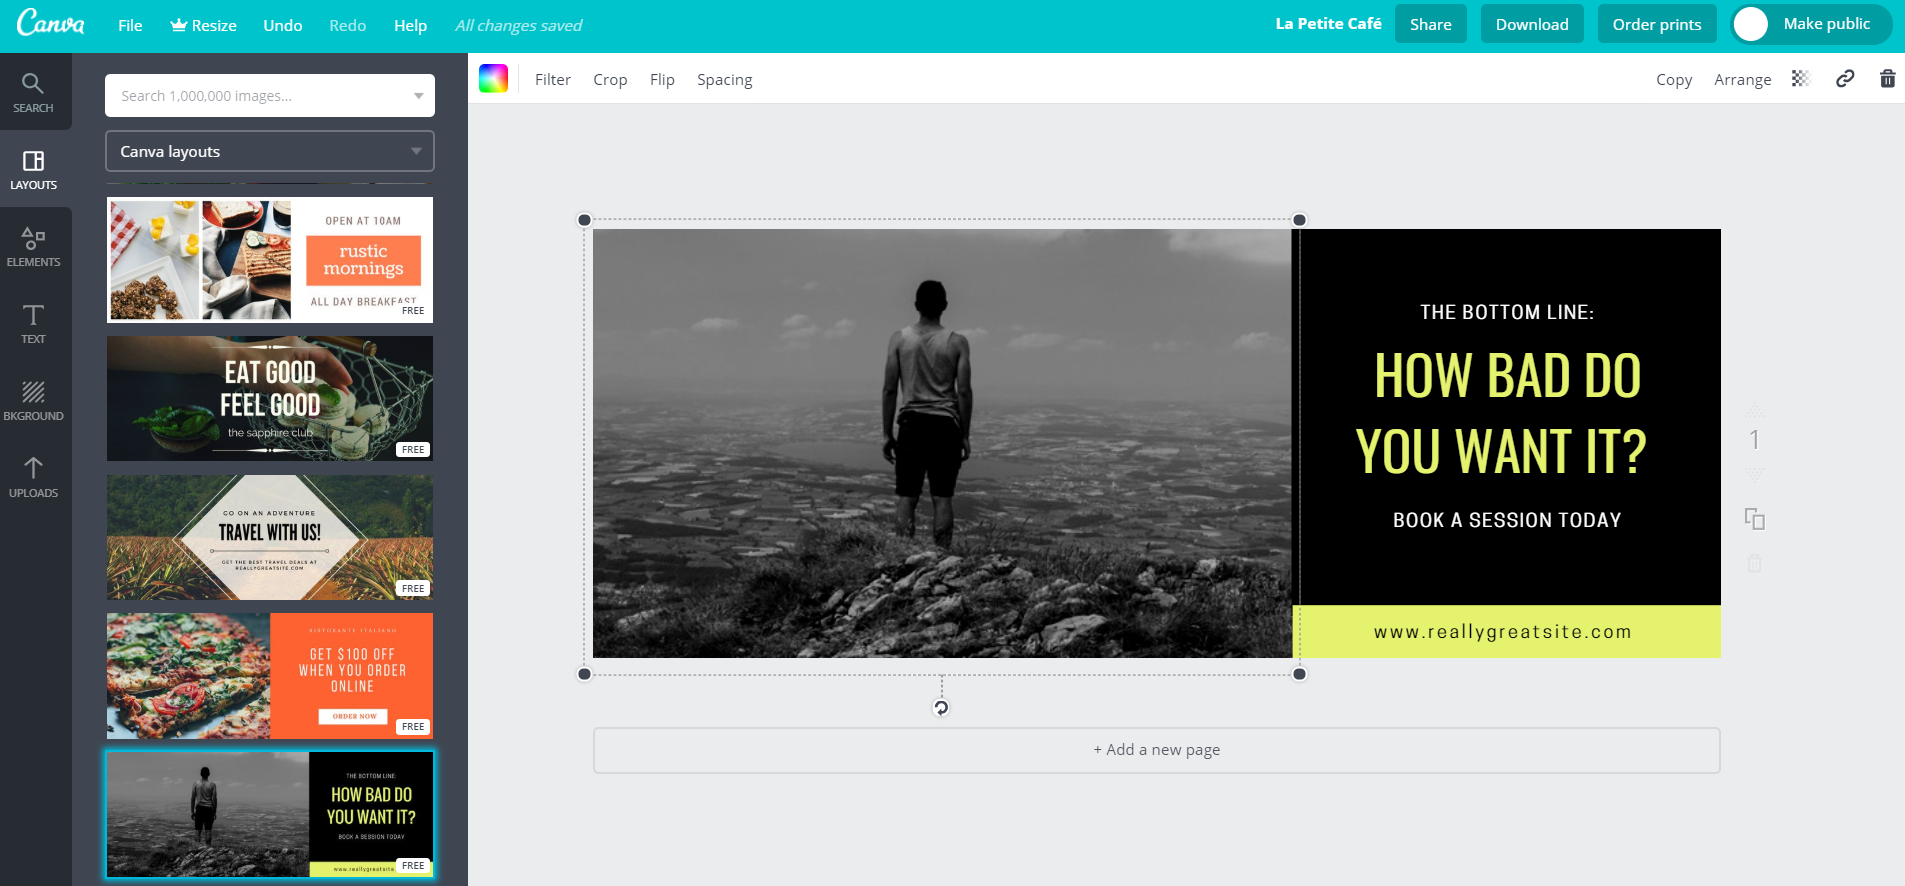The image size is (1905, 886).
Task: Toggle the Make public switch
Action: pos(1751,24)
